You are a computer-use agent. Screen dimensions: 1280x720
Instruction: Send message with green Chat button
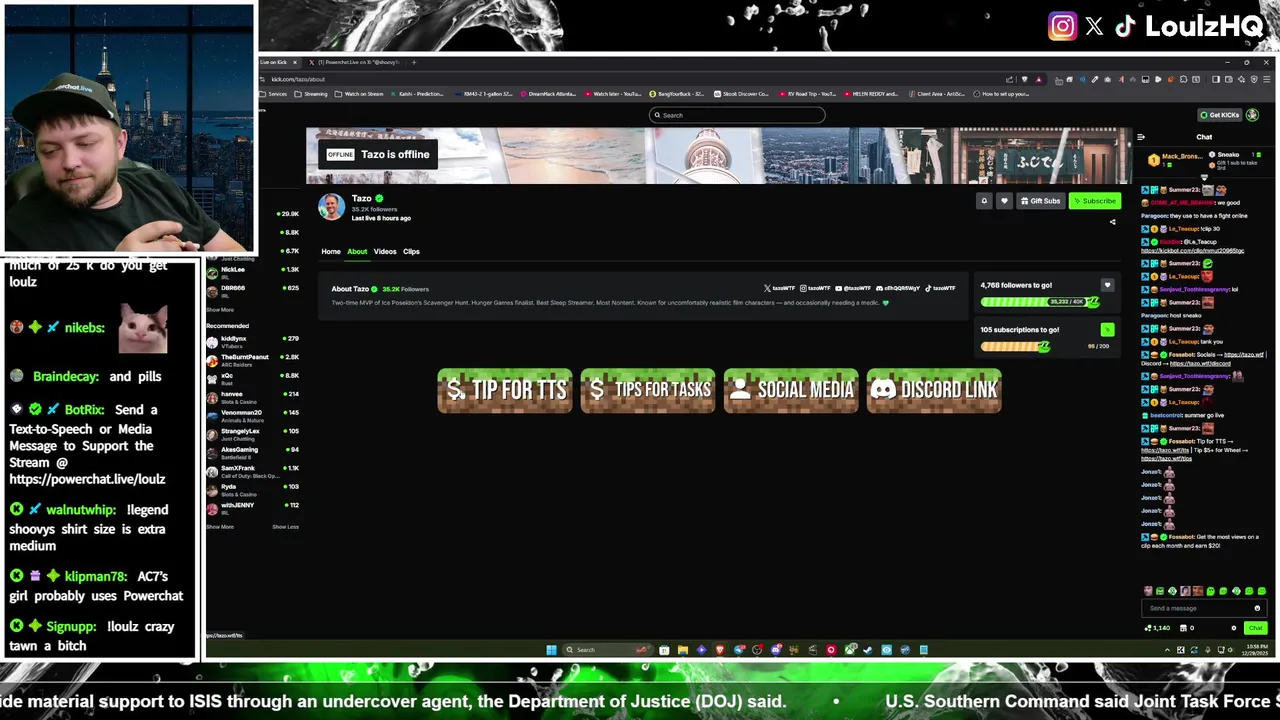click(x=1255, y=628)
